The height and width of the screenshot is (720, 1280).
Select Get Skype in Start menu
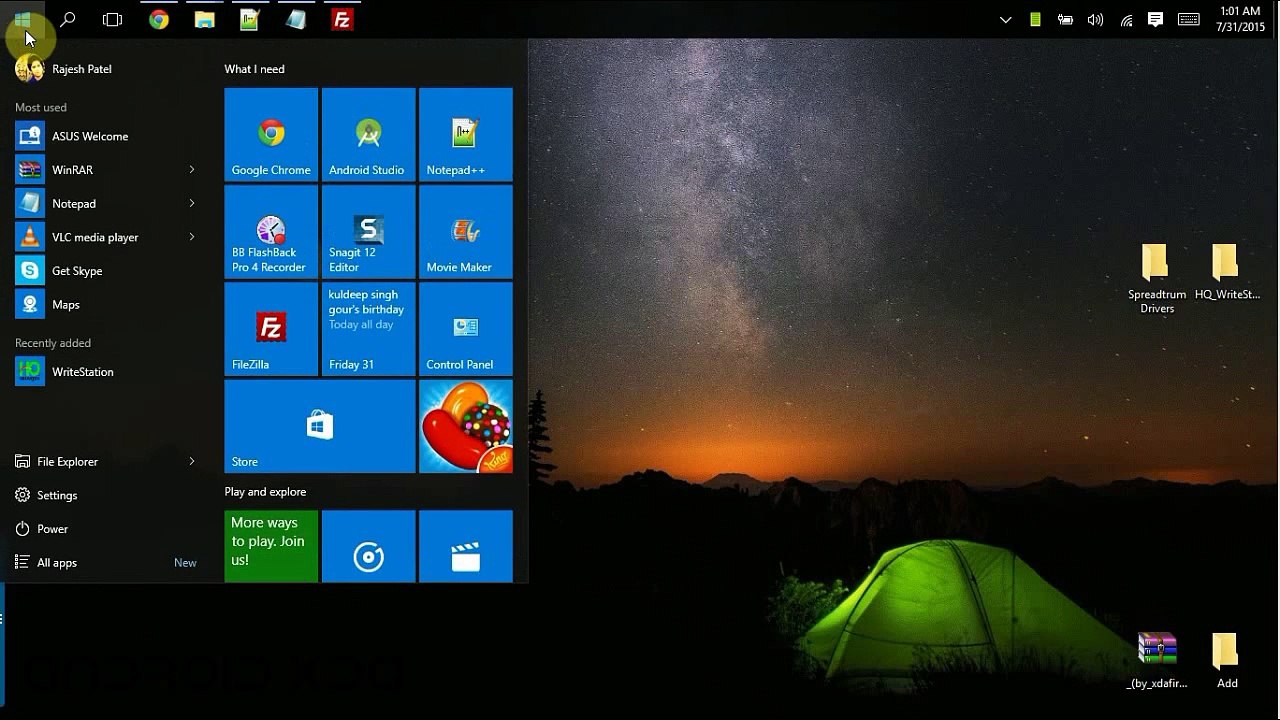pos(105,271)
